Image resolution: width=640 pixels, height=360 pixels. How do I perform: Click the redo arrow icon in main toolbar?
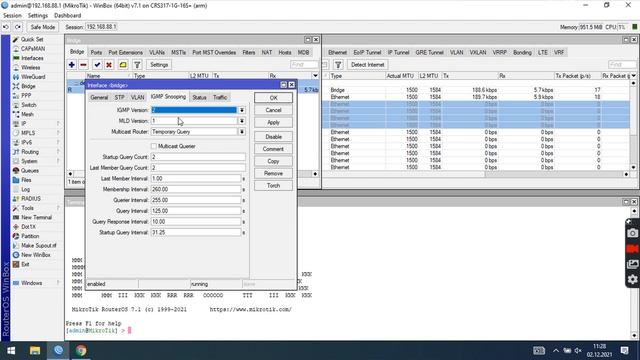18,27
